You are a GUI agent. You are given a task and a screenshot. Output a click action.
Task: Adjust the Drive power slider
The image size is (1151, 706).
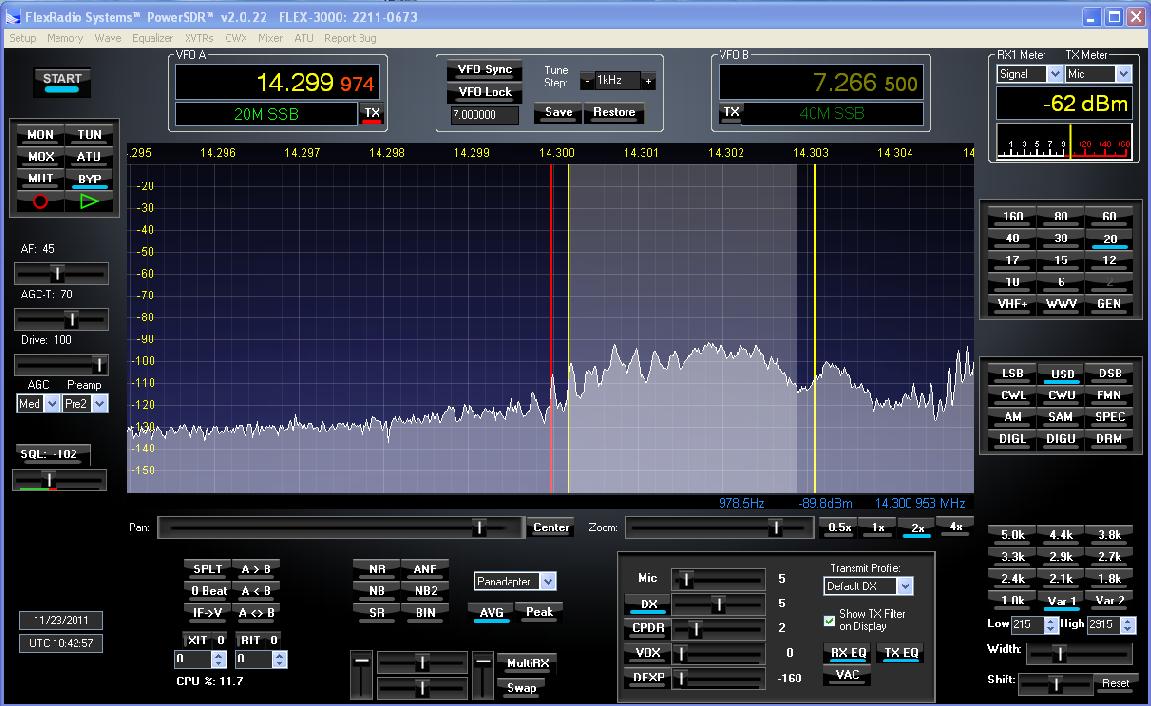click(62, 365)
